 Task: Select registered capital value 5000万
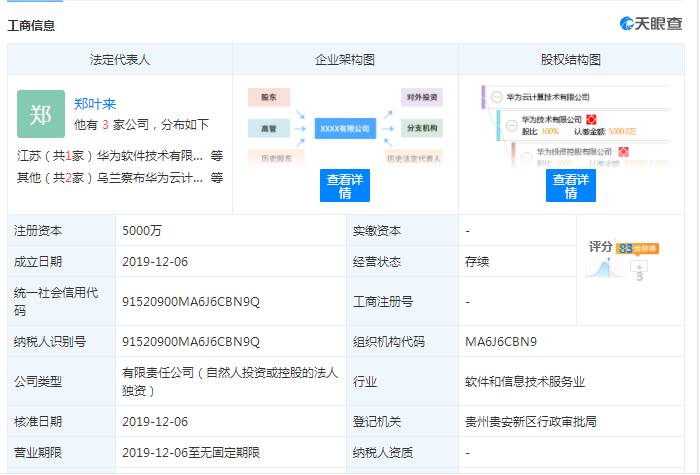pyautogui.click(x=142, y=230)
